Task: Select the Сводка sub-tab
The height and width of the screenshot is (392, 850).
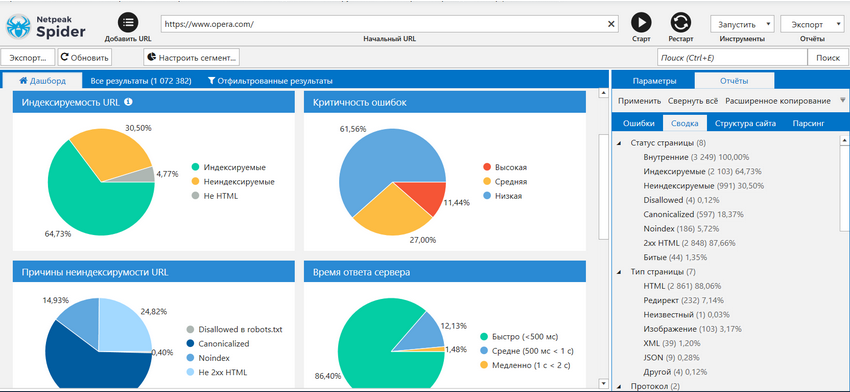Action: click(x=684, y=123)
